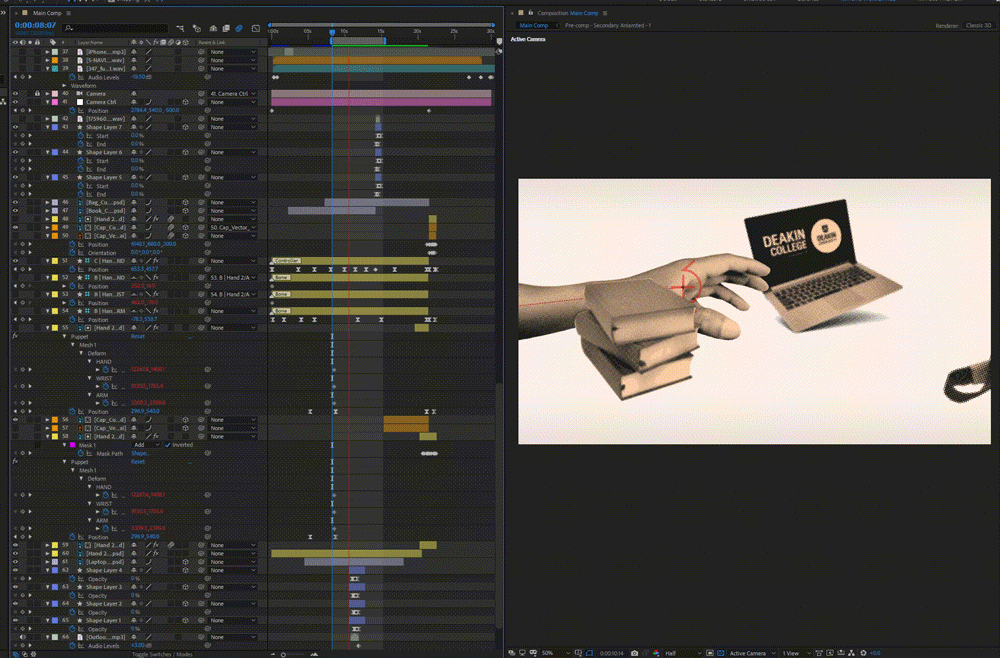The image size is (1000, 658).
Task: Select the Main Comp viewer tab
Action: (534, 26)
